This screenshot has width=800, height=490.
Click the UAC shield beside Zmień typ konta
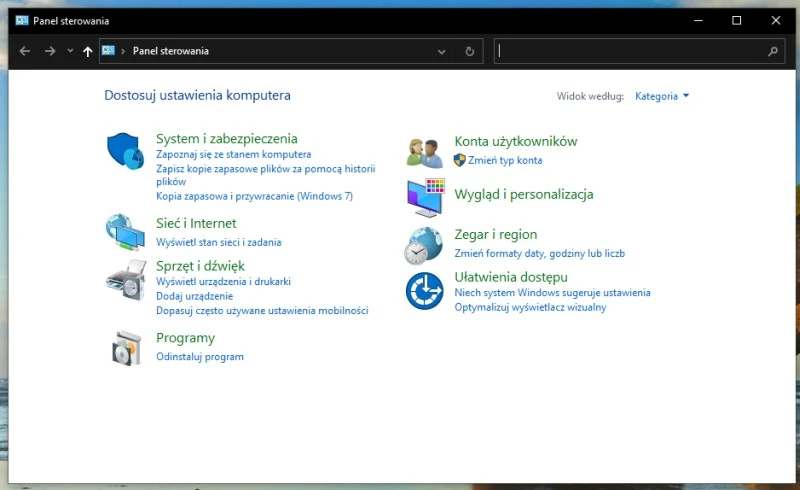pyautogui.click(x=459, y=160)
